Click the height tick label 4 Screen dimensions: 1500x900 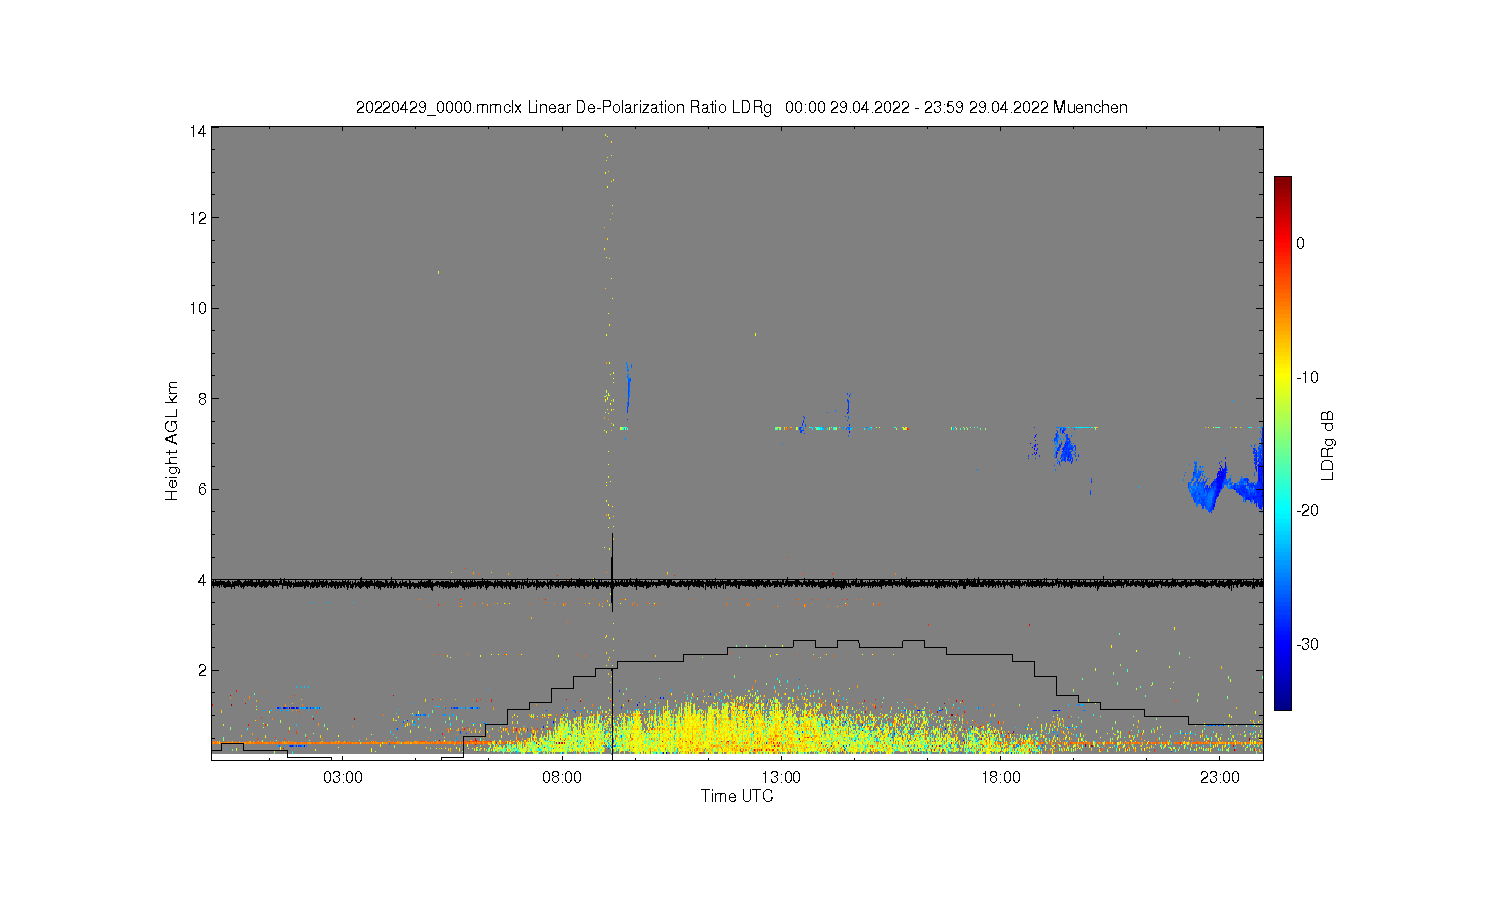click(x=202, y=580)
